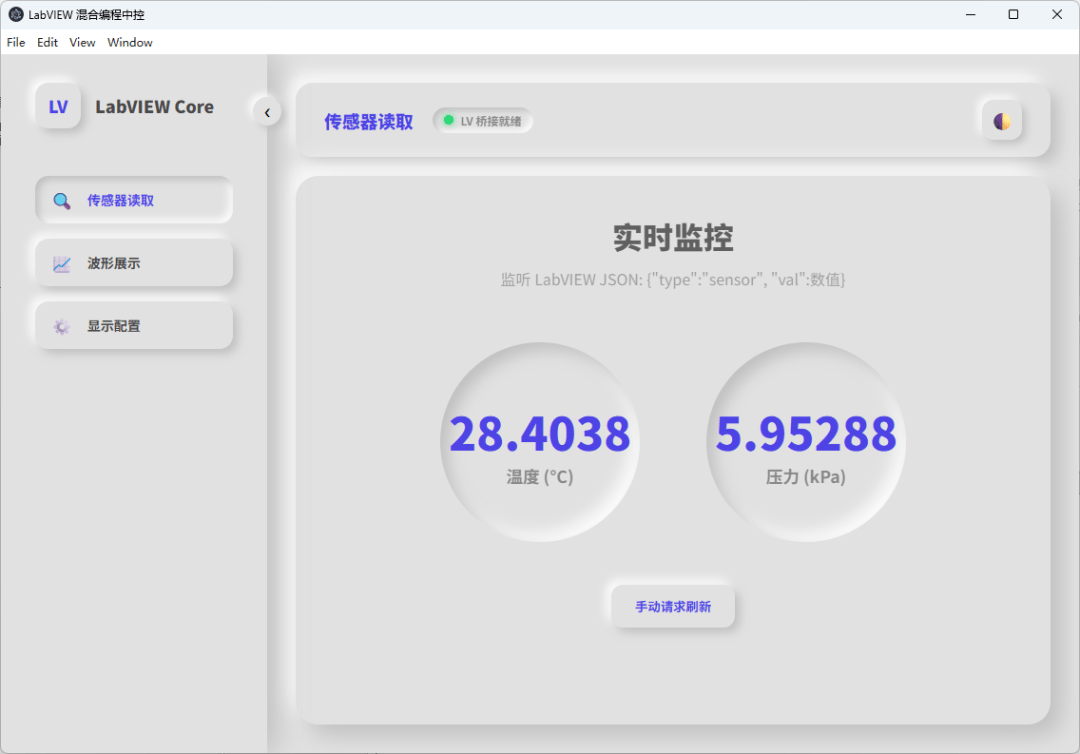
Task: Click the LV 桥接就绪 status badge
Action: click(x=483, y=121)
